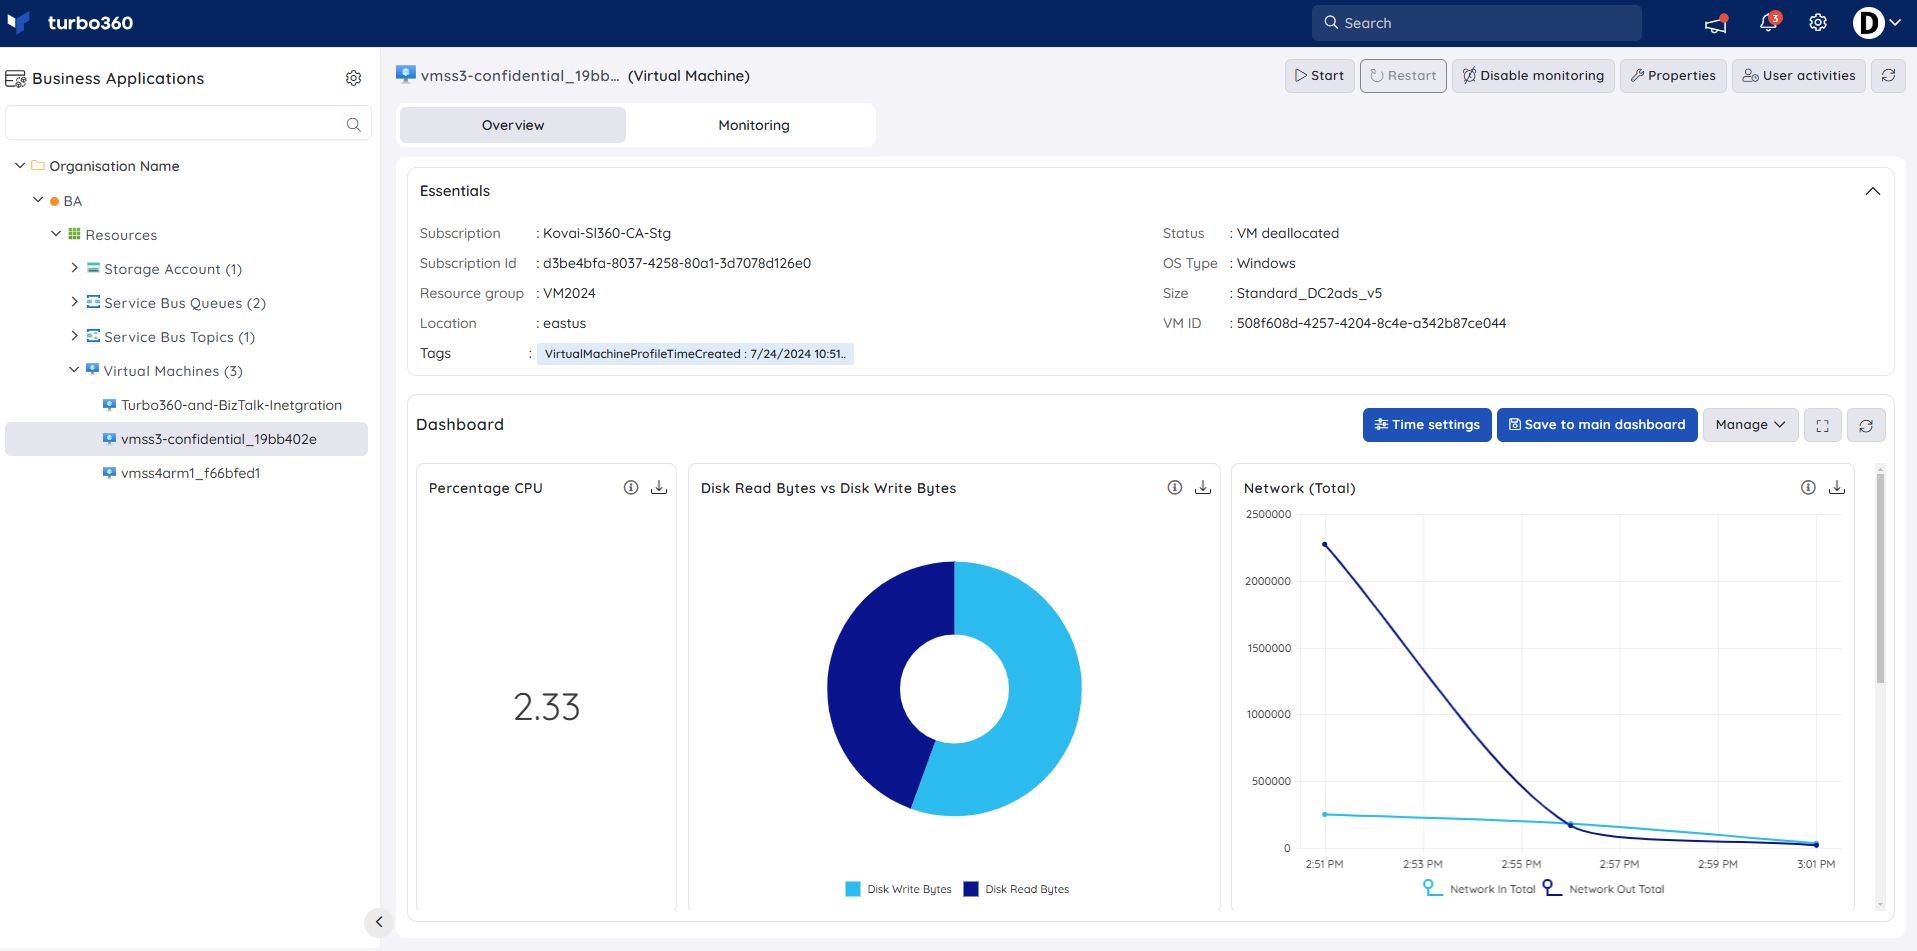1917x951 pixels.
Task: Click Virtual Machines group icon
Action: tap(92, 370)
